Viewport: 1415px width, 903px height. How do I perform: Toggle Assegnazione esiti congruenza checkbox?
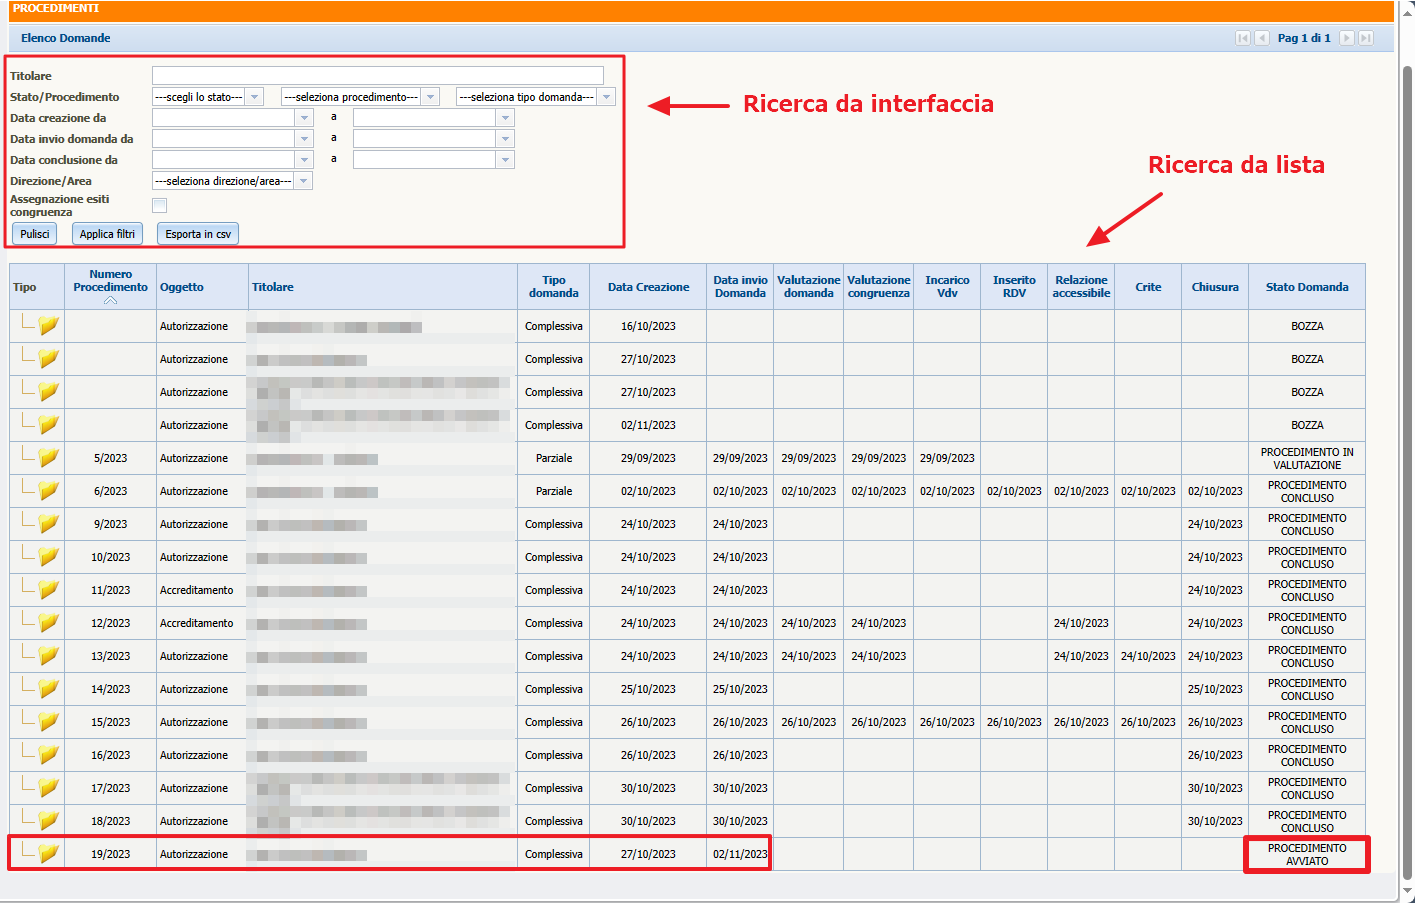(x=159, y=205)
